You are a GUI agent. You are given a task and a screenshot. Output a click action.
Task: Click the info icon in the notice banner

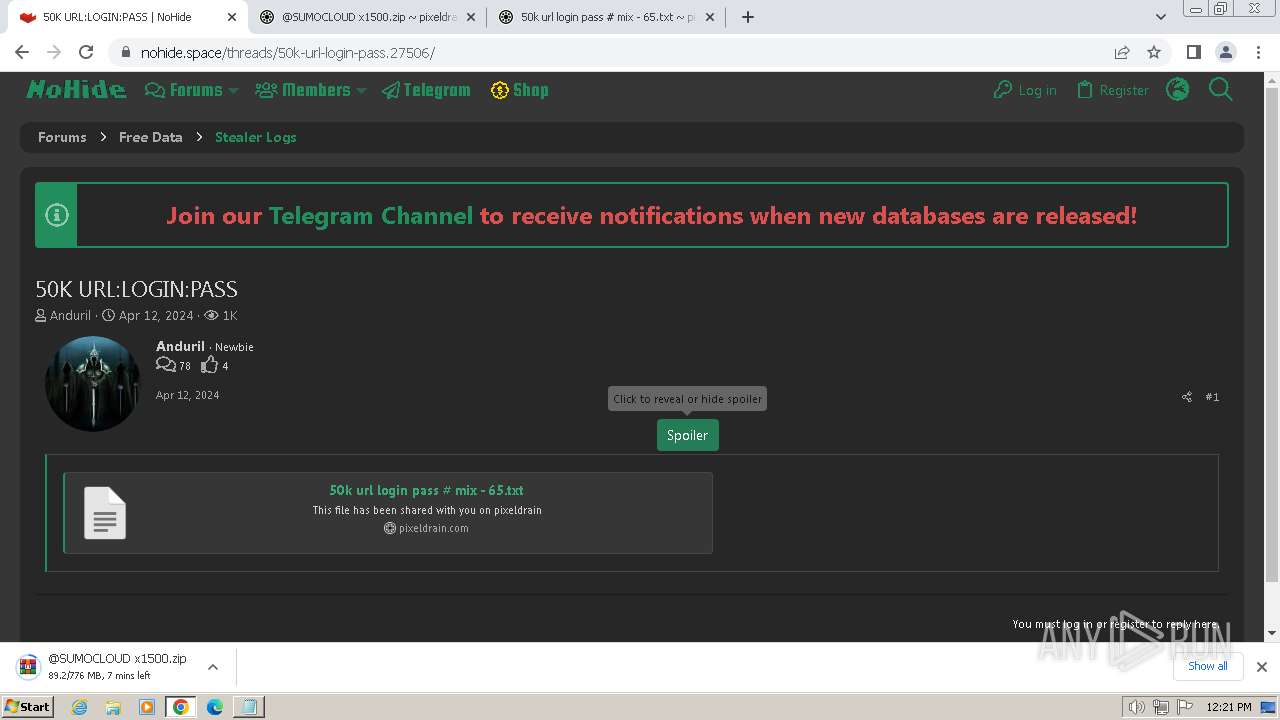[x=57, y=215]
